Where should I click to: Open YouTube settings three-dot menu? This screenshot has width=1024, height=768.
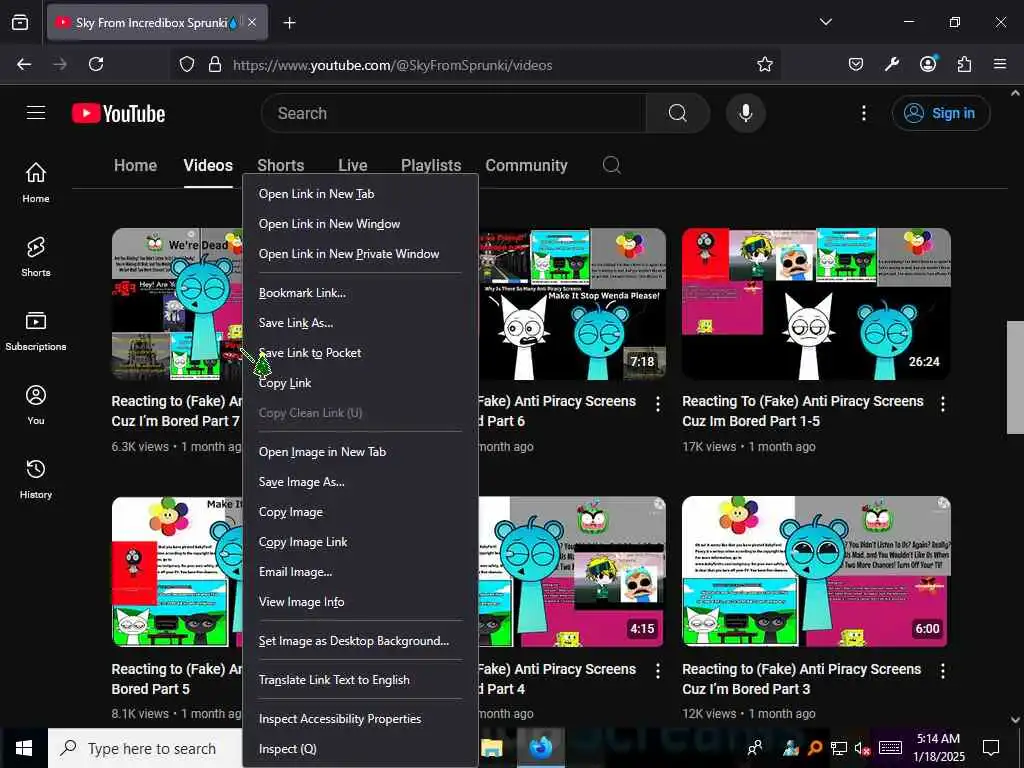click(x=863, y=113)
